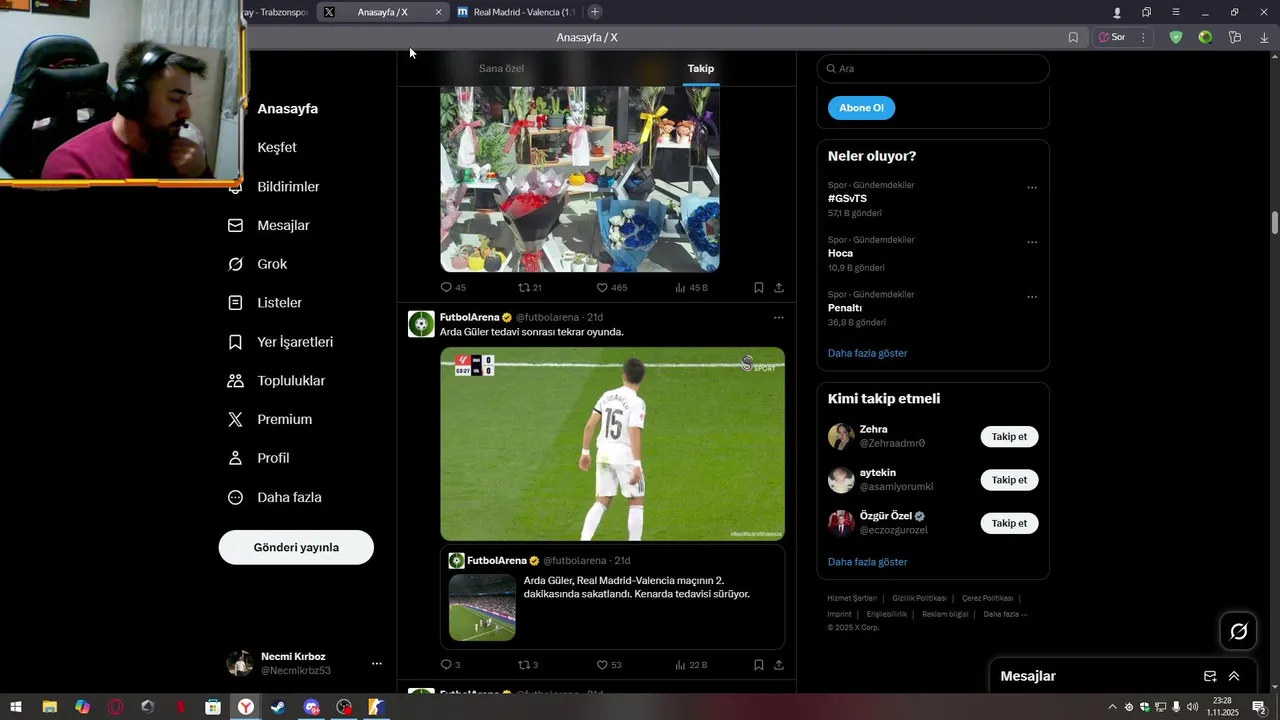Open File Explorer from taskbar

coord(49,707)
